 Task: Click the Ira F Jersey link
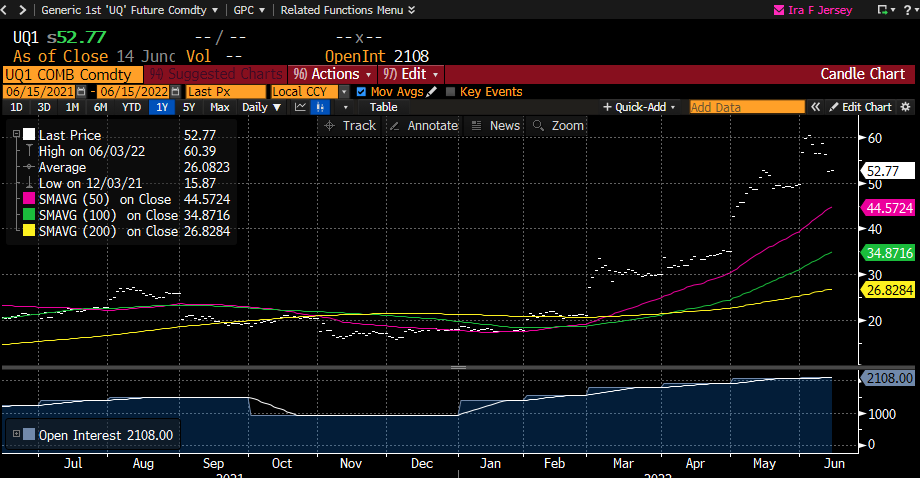tap(820, 10)
